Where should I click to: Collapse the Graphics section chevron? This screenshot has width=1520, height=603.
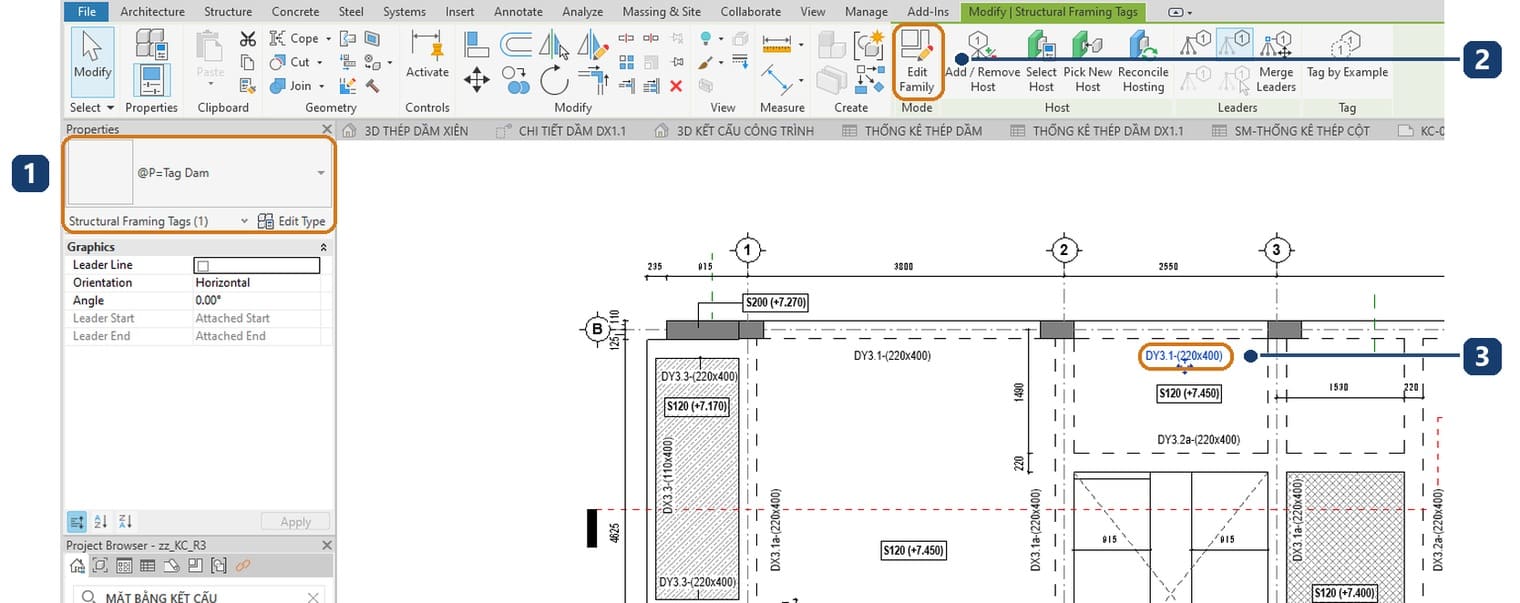(323, 247)
